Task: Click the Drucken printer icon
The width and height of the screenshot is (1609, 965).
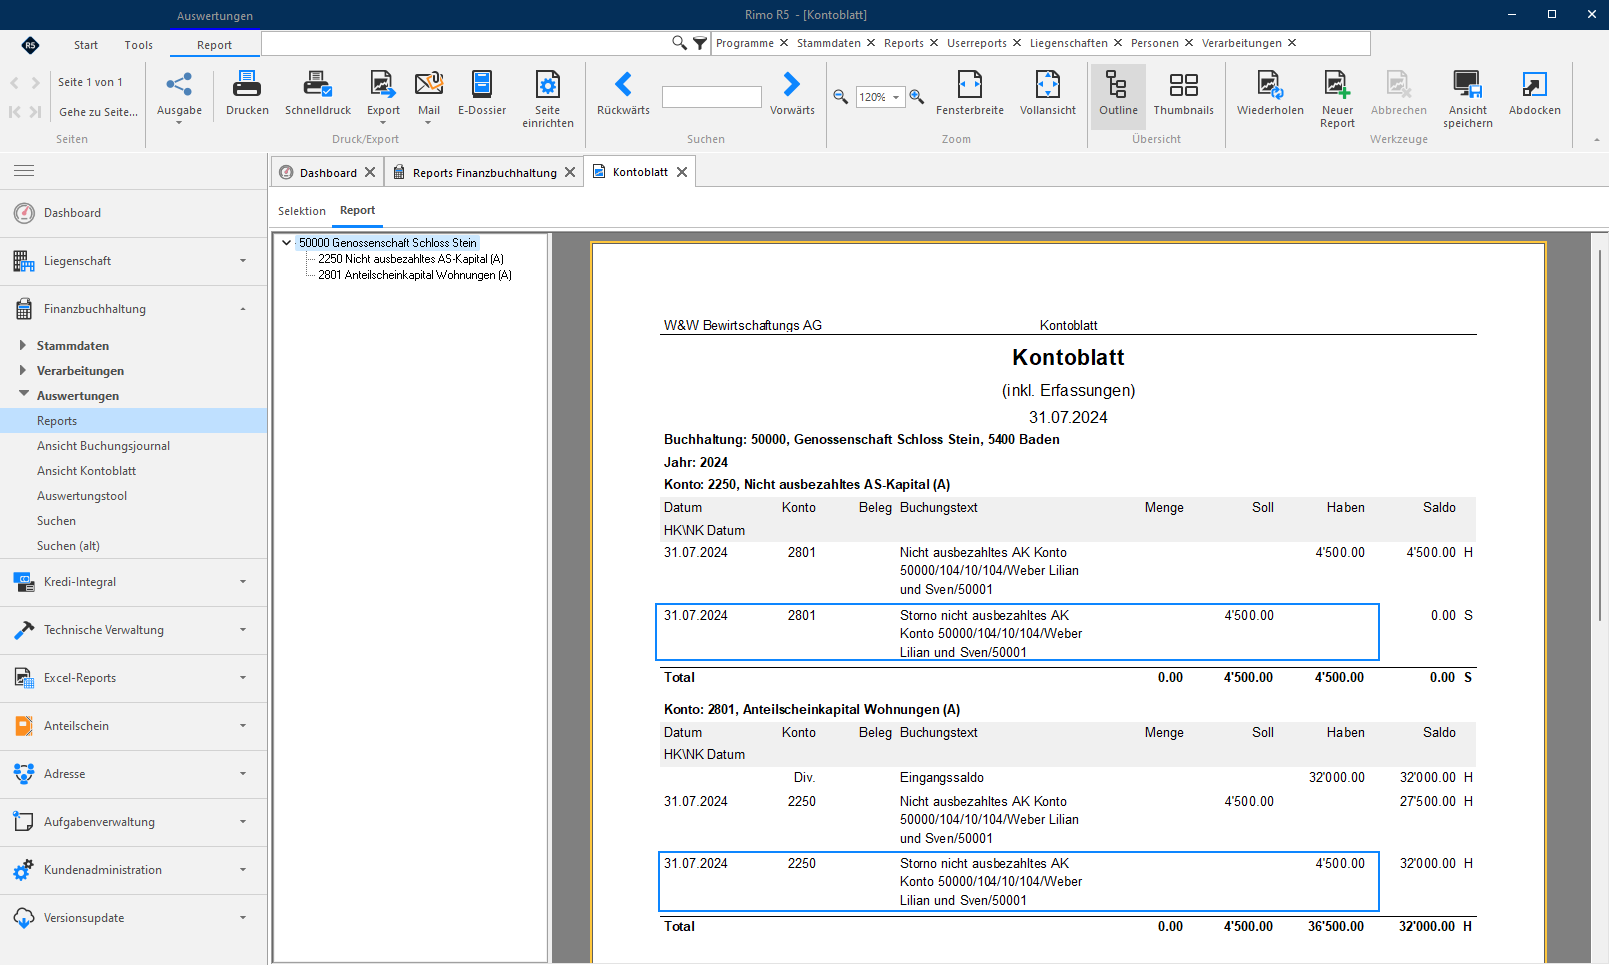Action: 247,84
